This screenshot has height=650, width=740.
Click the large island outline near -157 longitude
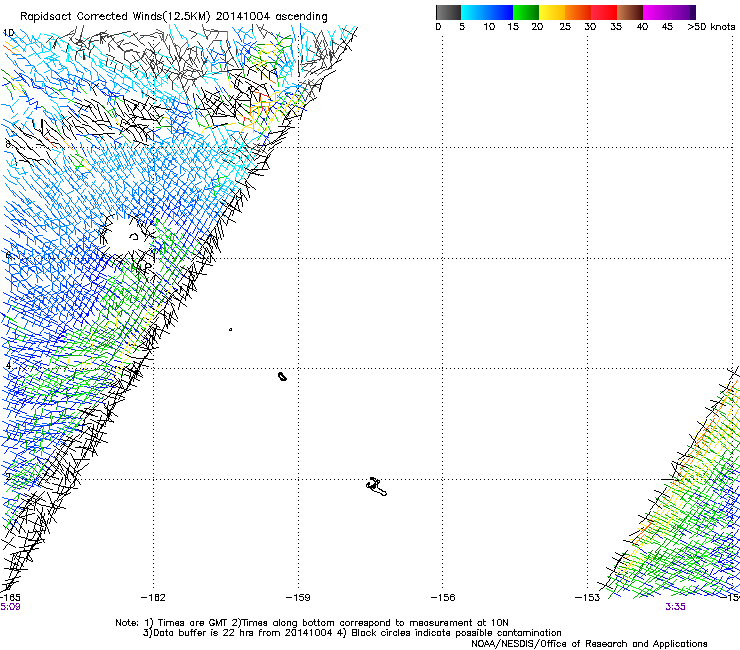tap(376, 486)
